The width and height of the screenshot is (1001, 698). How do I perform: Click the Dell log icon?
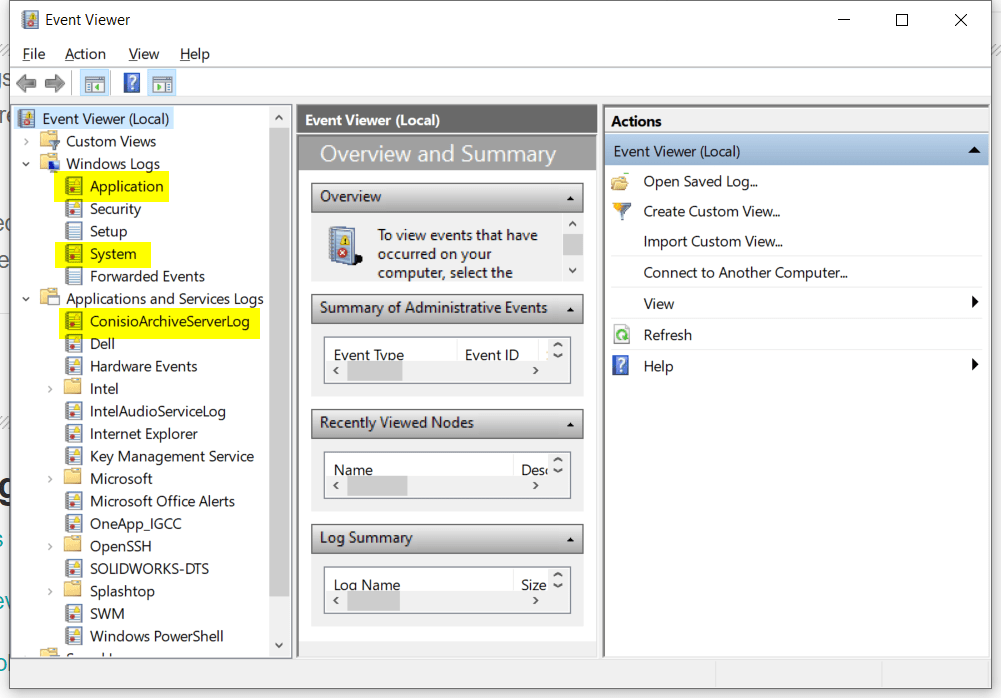(74, 344)
